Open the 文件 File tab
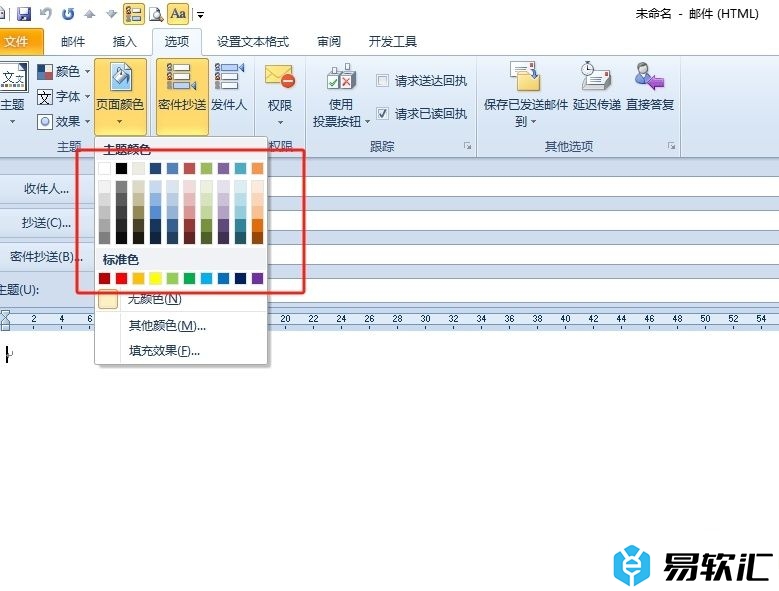Viewport: 779px width, 591px height. click(20, 42)
